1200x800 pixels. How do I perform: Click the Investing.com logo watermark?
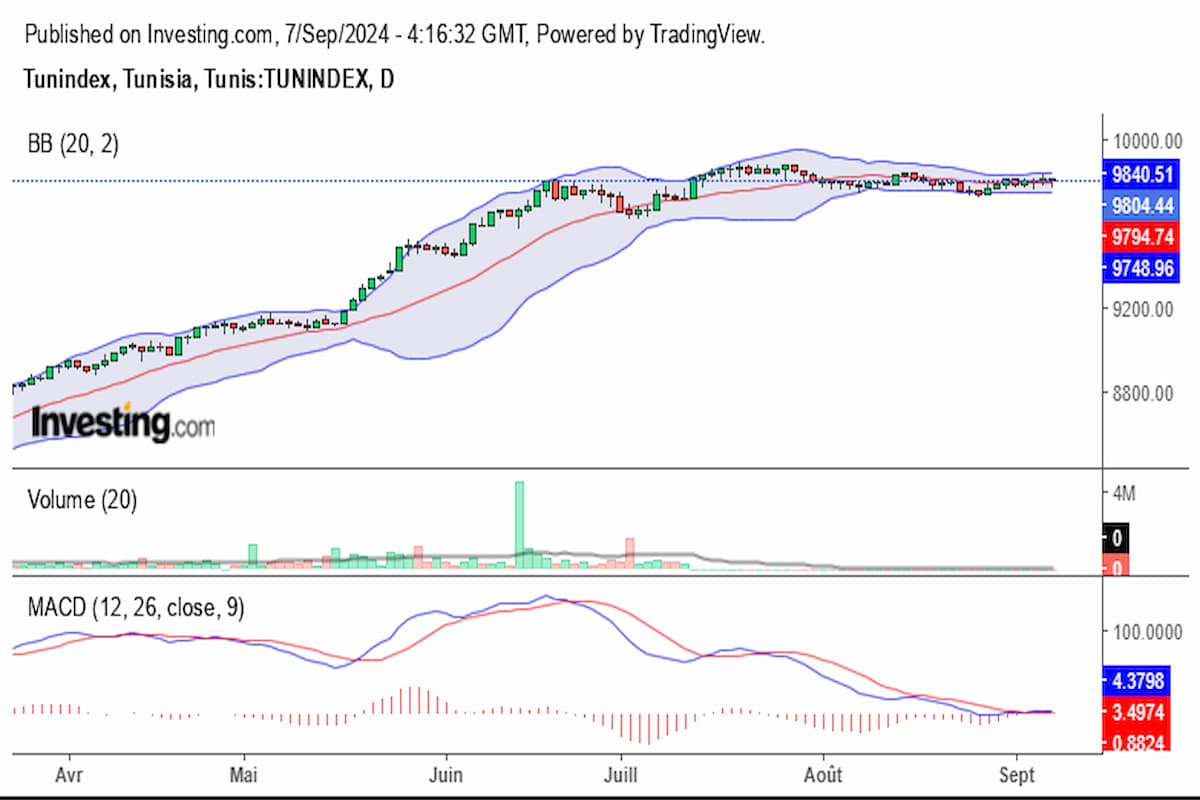click(123, 423)
